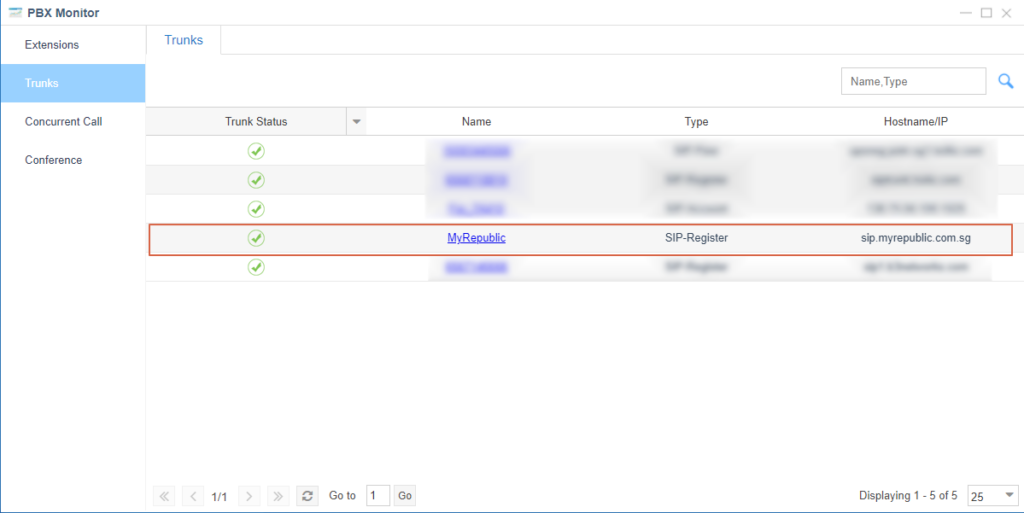Open Conference in the left sidebar

click(54, 160)
